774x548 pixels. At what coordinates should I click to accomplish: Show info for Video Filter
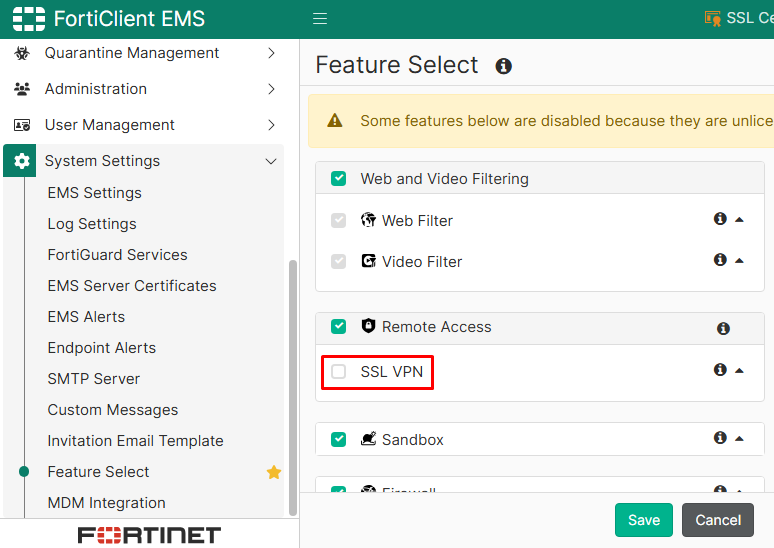(720, 260)
